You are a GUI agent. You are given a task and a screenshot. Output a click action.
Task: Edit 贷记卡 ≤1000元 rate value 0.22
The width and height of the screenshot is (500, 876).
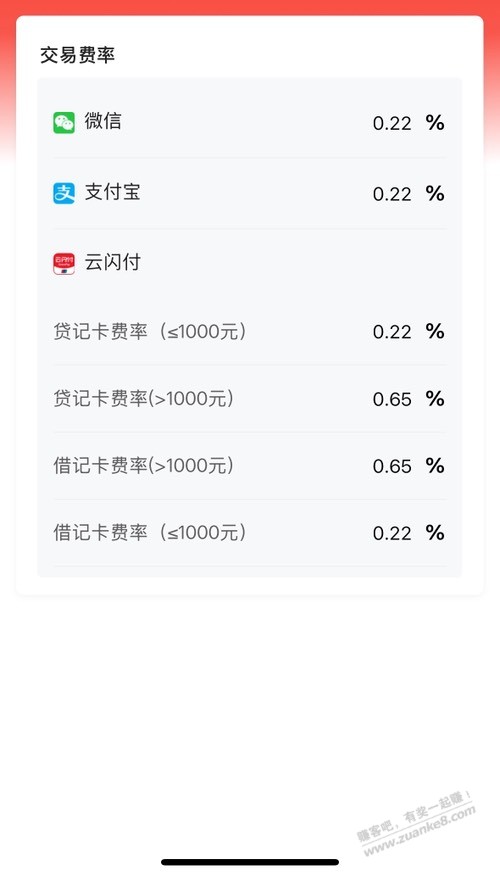(392, 332)
